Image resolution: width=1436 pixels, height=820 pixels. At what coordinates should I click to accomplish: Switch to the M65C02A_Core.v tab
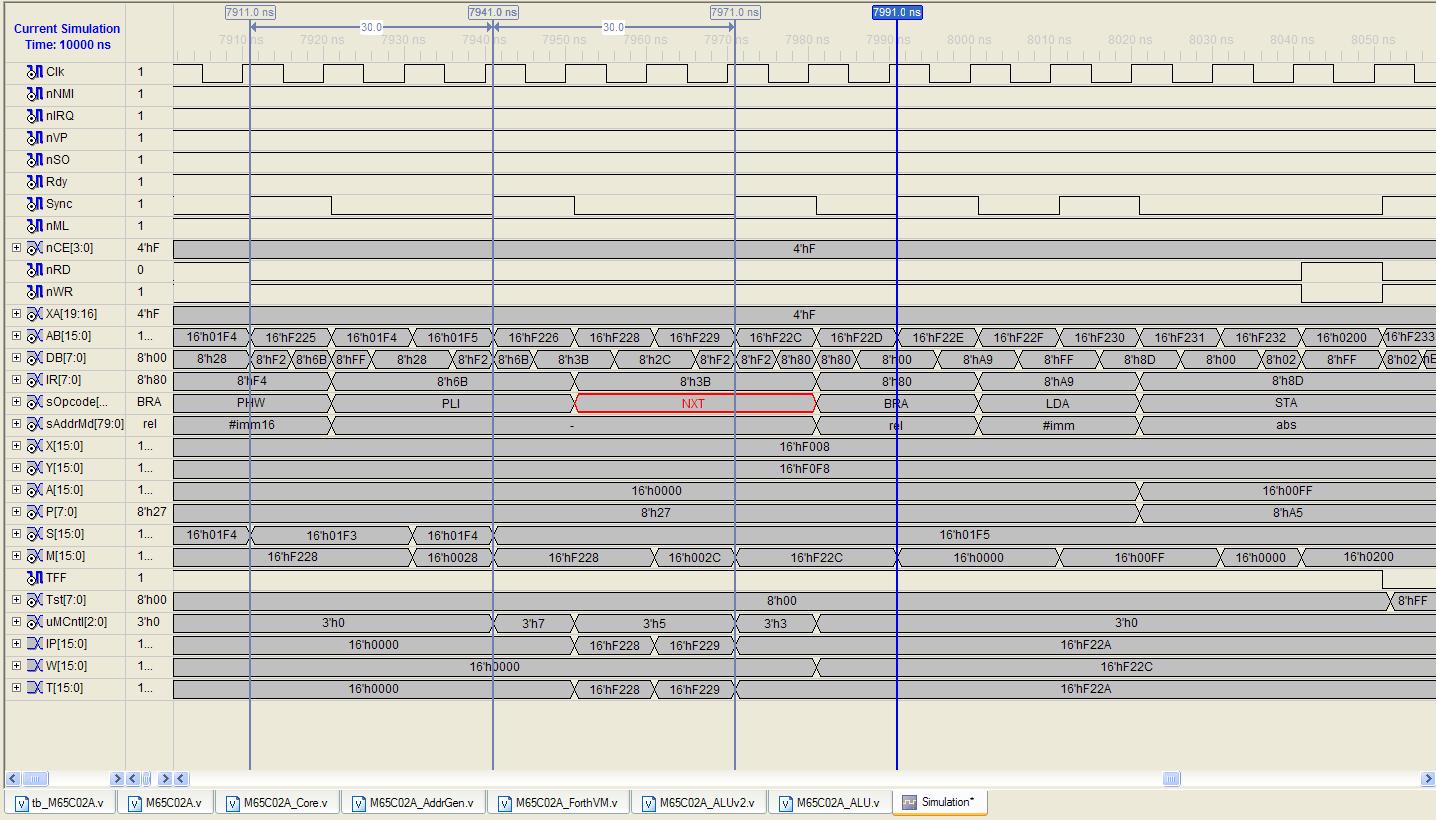[x=287, y=803]
